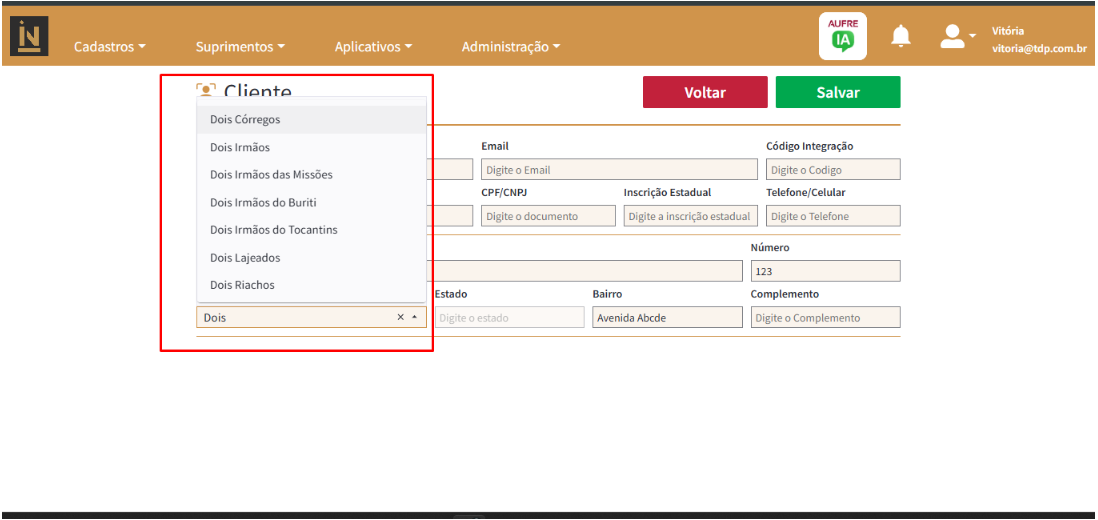
Task: Open the Cadastros dropdown menu
Action: [x=110, y=47]
